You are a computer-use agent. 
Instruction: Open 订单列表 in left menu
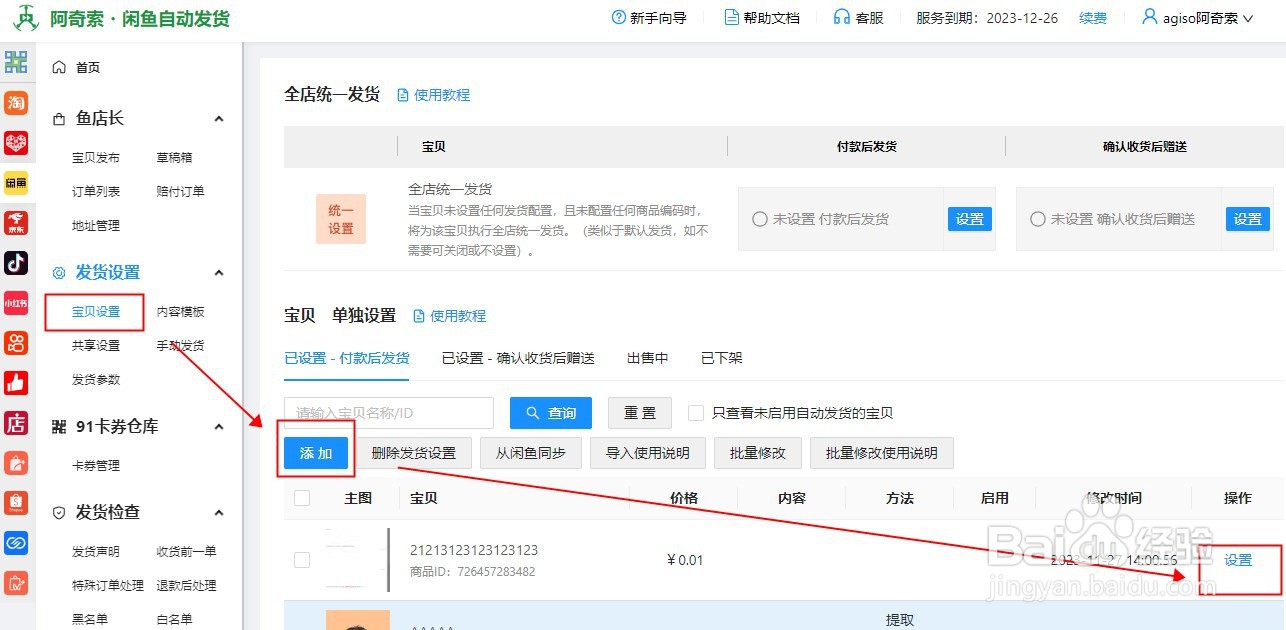click(x=96, y=192)
